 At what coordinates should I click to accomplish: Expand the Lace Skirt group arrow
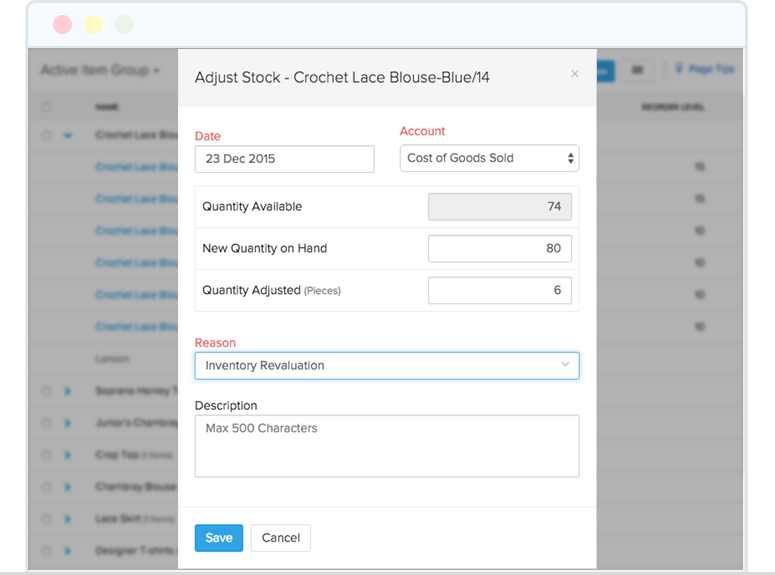click(68, 518)
